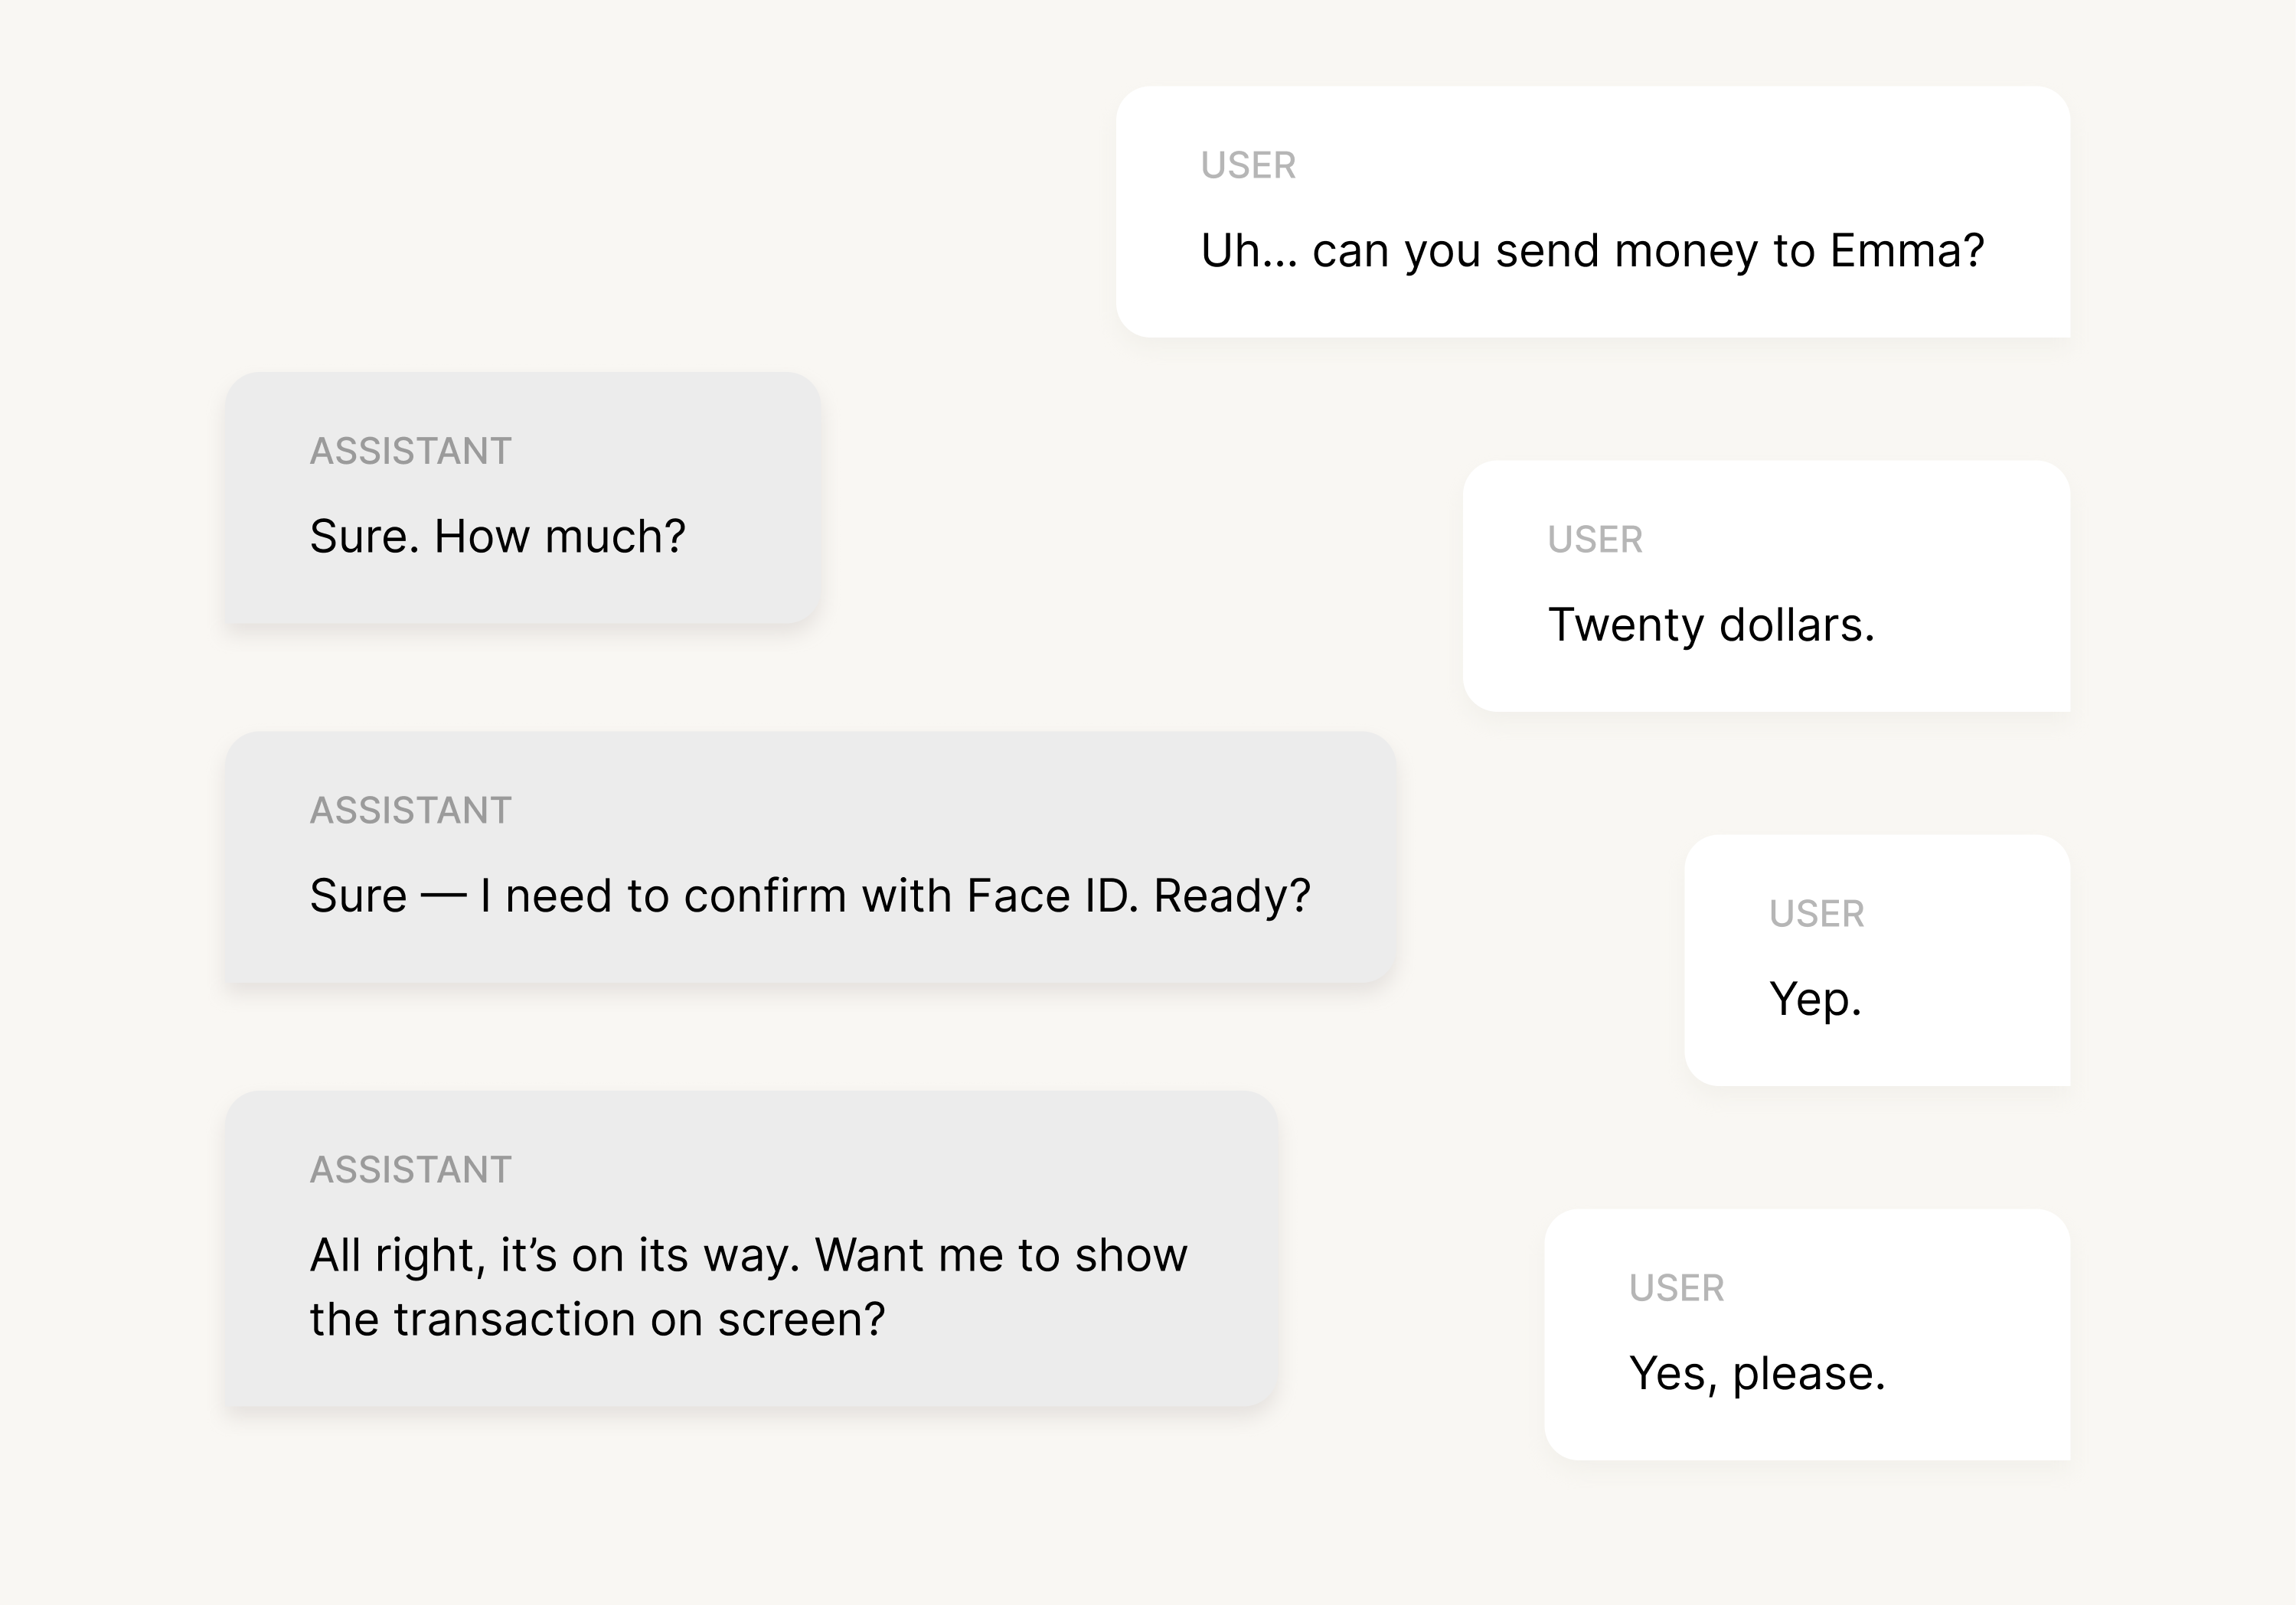Click the word "Emma?" in the first message
Viewport: 2296px width, 1605px height.
point(1906,250)
